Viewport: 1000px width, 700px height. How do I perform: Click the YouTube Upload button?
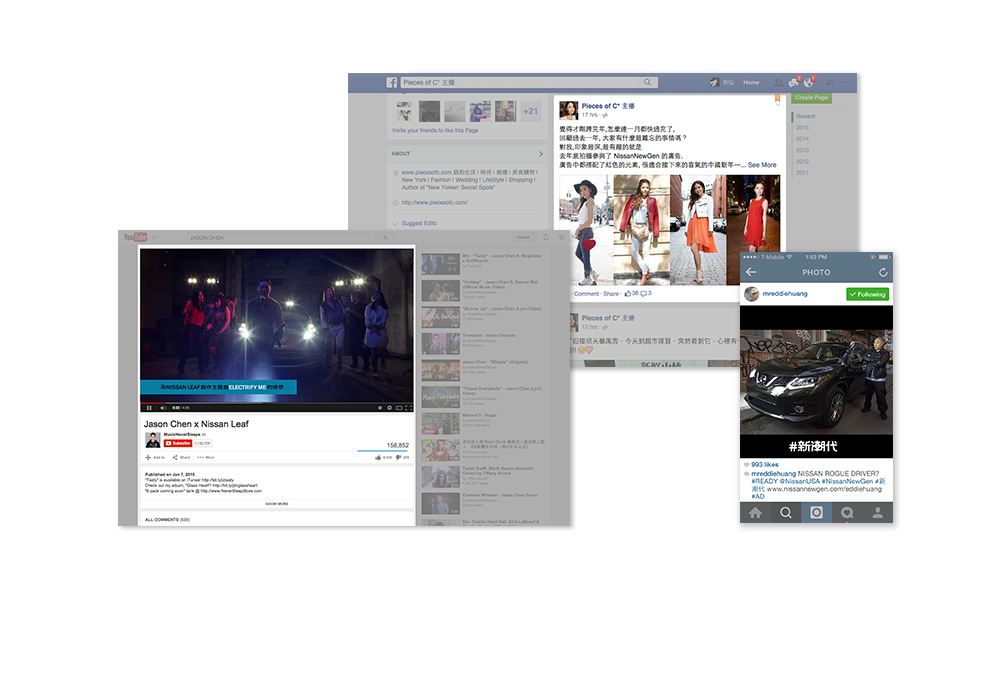coord(524,237)
